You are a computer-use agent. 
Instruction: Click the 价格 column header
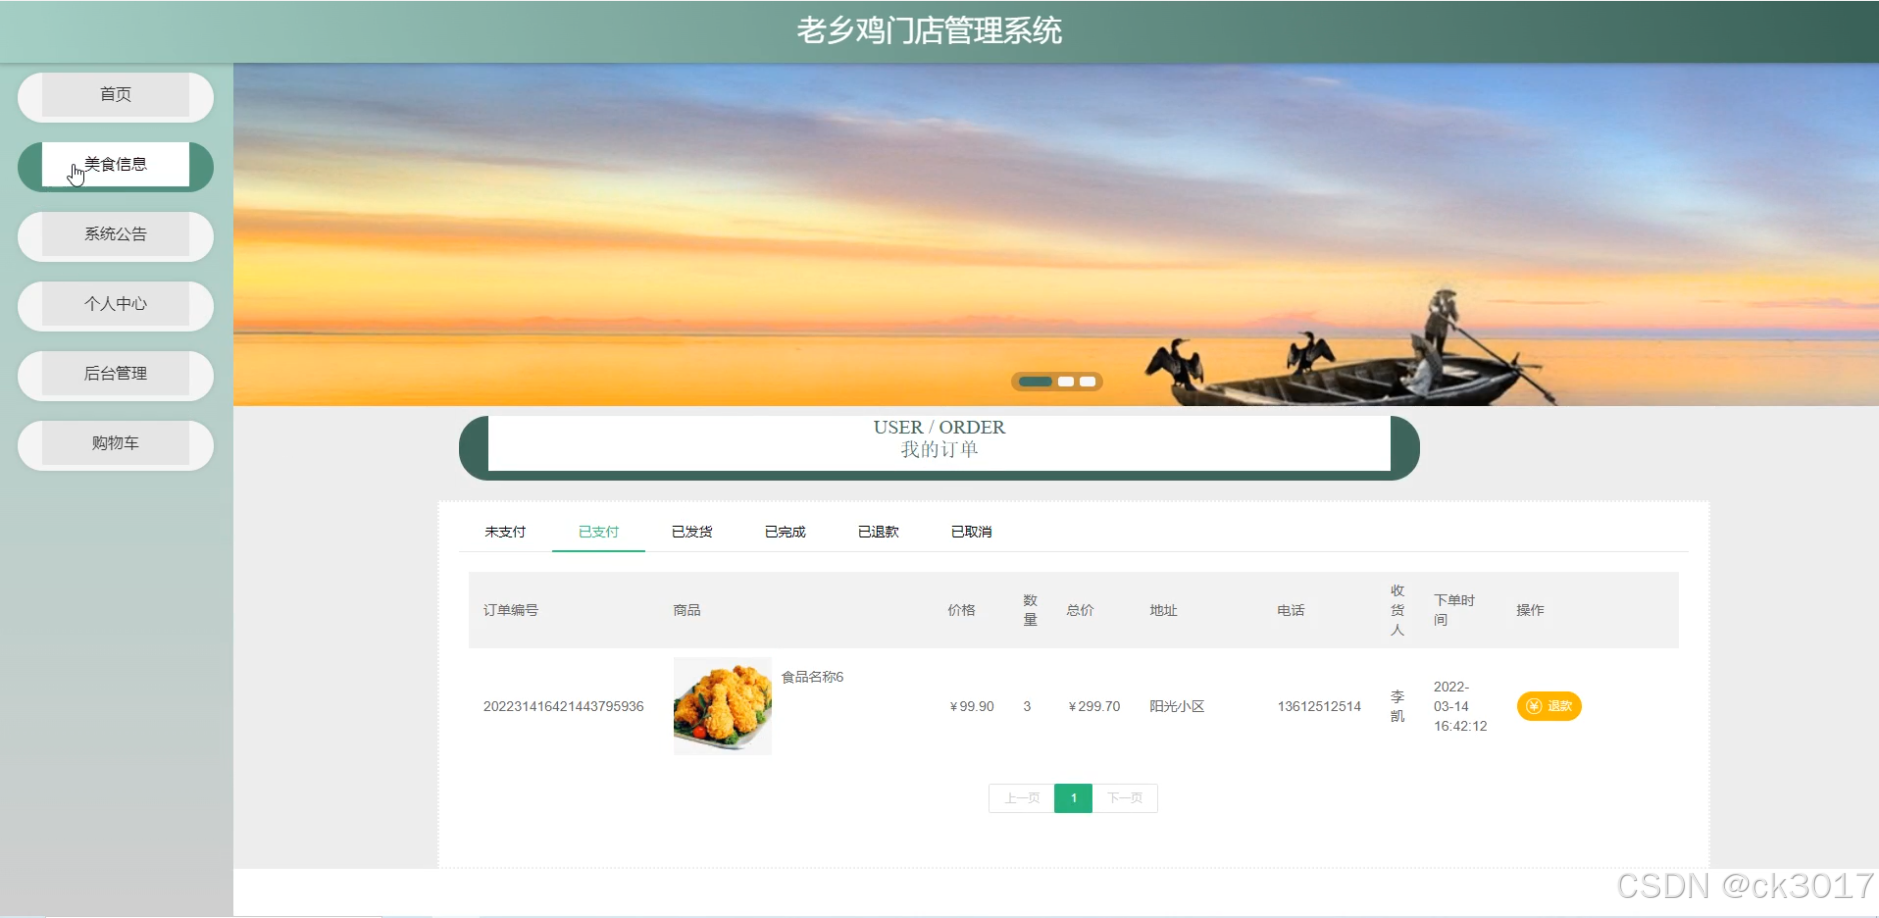(x=962, y=610)
